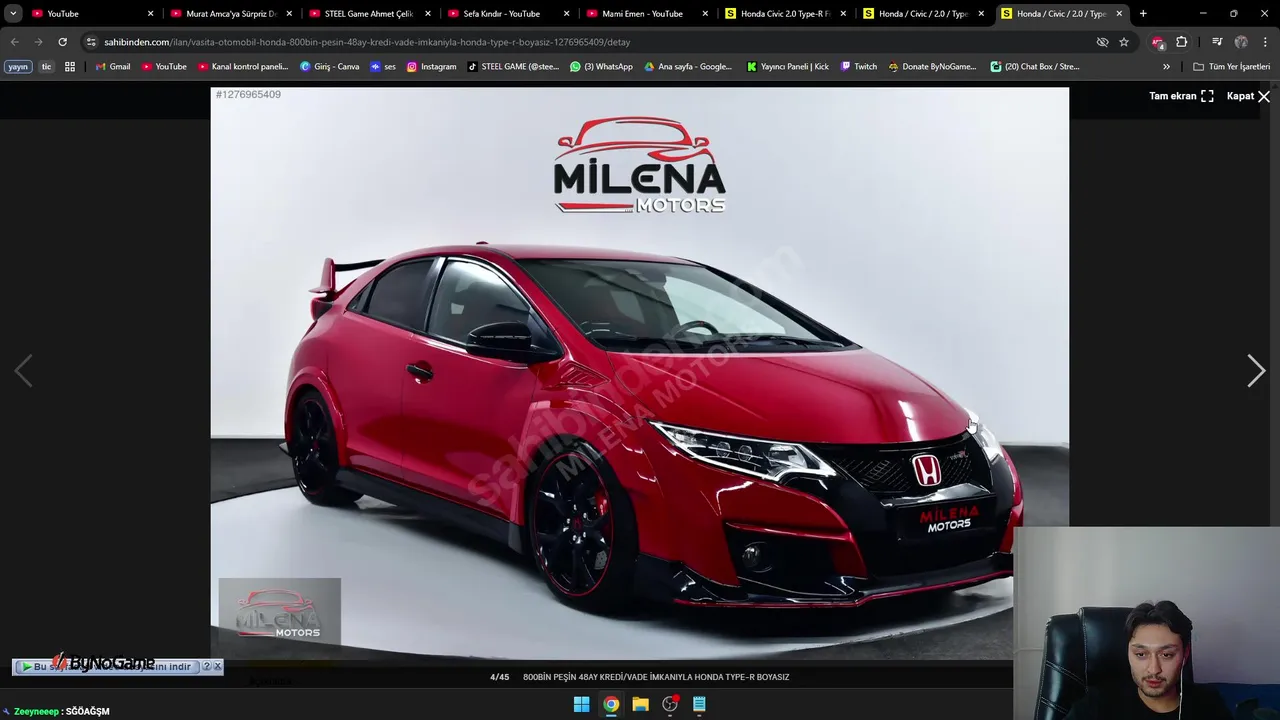The width and height of the screenshot is (1280, 720).
Task: Open Chrome profile avatar menu
Action: tap(1241, 42)
